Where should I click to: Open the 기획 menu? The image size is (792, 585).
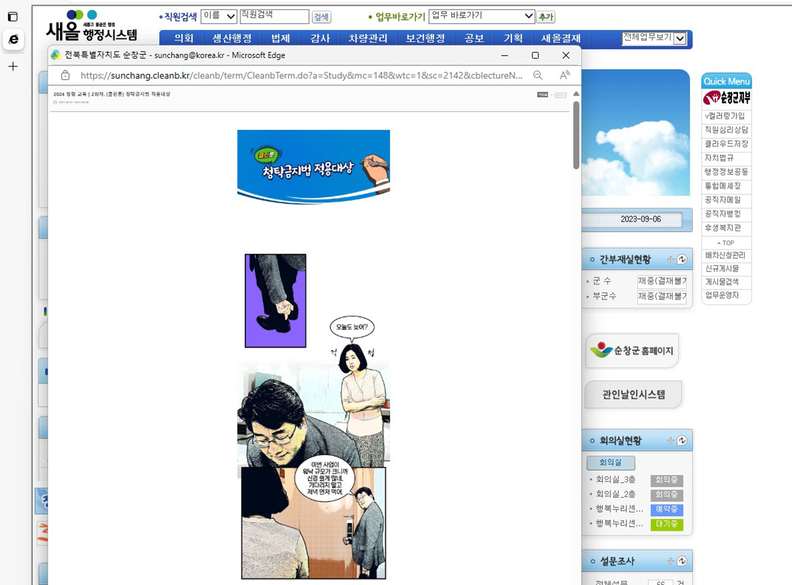click(x=513, y=38)
